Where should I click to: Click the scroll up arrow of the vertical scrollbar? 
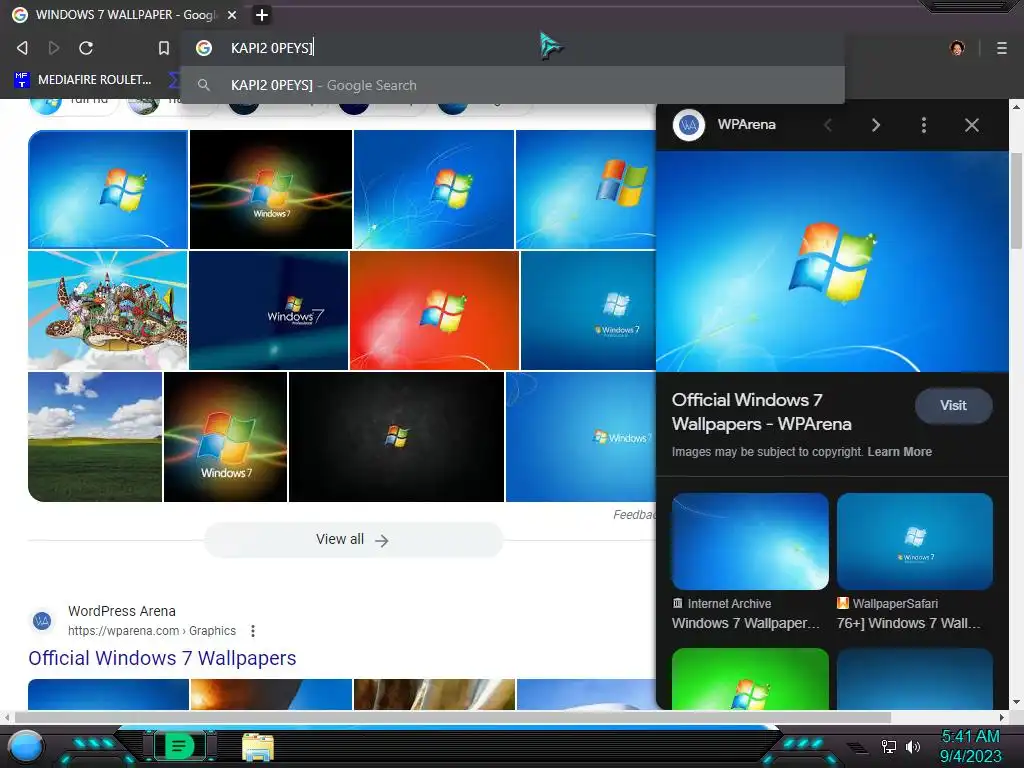1016,106
